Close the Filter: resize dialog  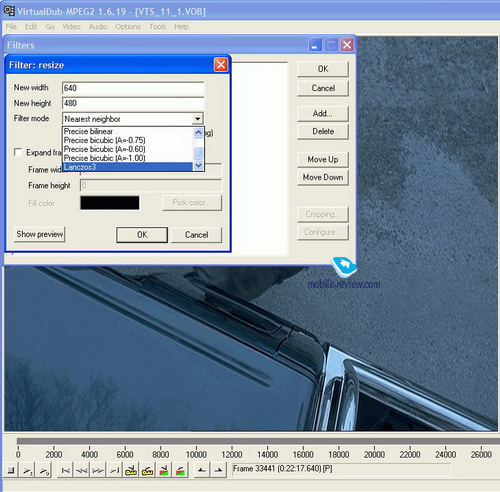coord(221,65)
